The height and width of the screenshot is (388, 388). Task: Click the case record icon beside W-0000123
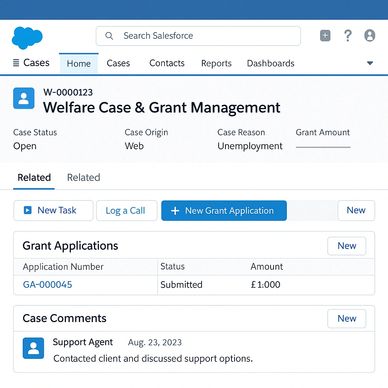[x=24, y=98]
